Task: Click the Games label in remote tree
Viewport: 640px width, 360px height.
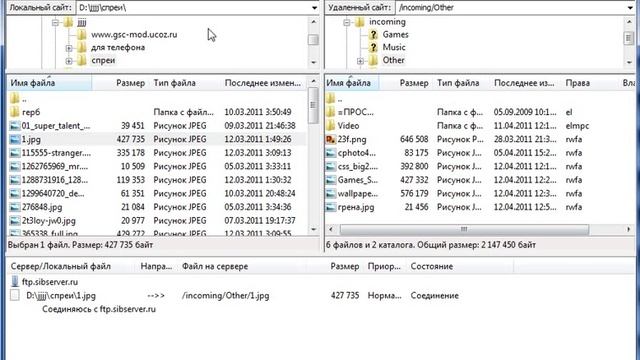Action: click(396, 35)
